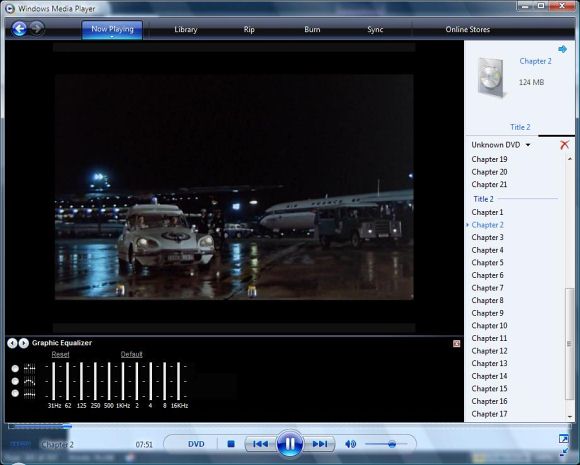Select Chapter 5 under Title 2
The image size is (580, 465).
point(487,263)
